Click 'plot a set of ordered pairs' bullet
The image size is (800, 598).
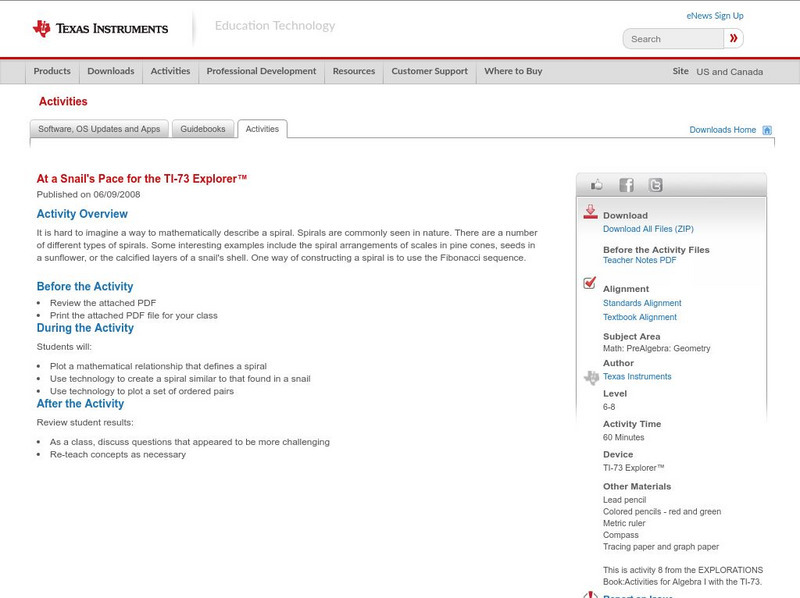pyautogui.click(x=142, y=391)
